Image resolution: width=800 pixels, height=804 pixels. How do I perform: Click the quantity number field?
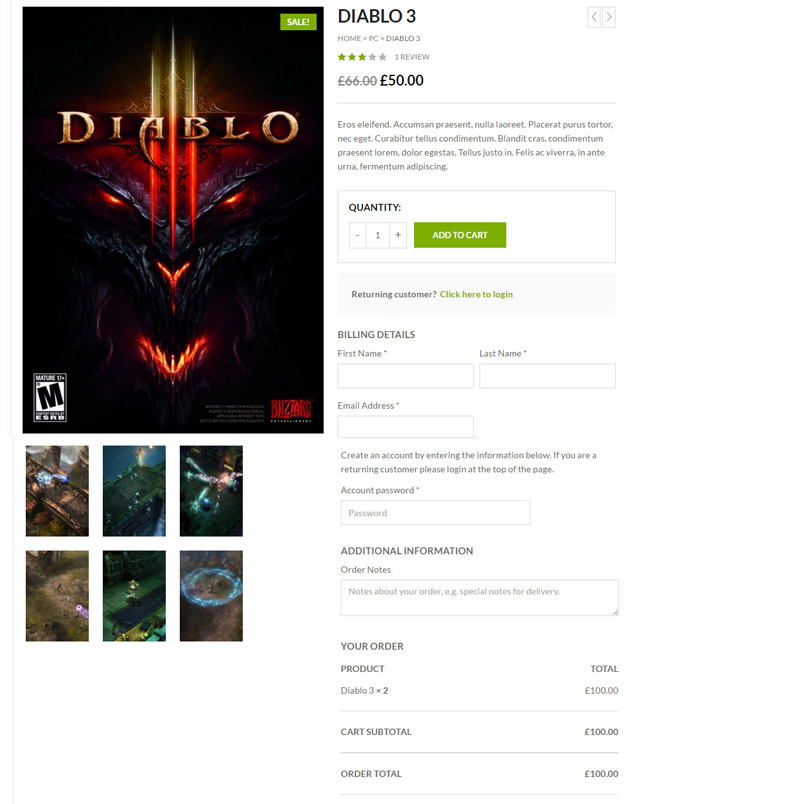[378, 235]
